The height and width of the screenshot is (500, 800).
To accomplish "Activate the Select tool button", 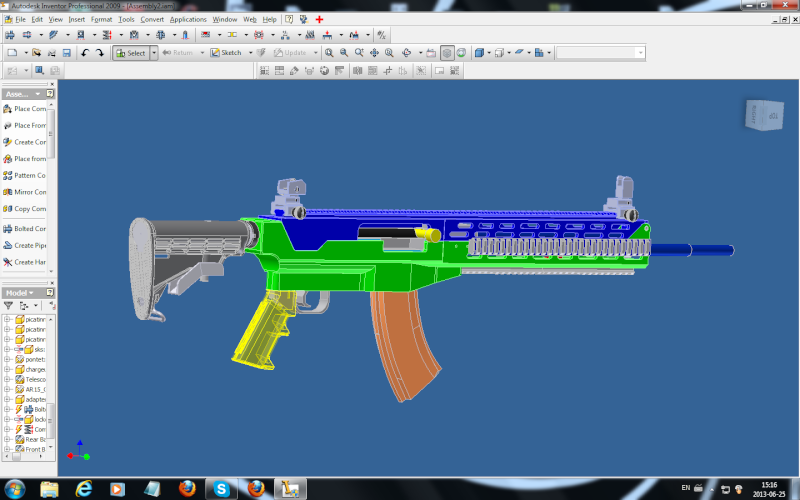I will (131, 53).
